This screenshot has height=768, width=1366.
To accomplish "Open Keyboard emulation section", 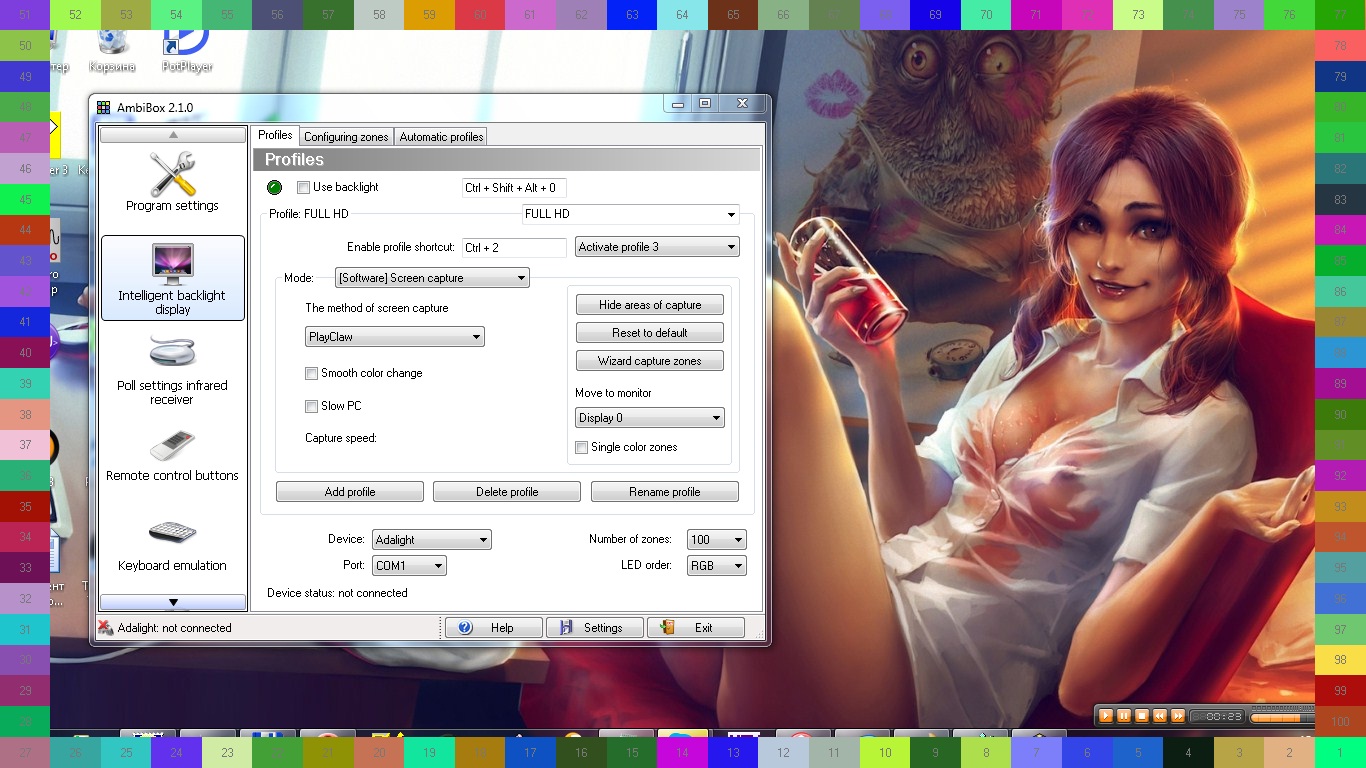I will pos(172,545).
